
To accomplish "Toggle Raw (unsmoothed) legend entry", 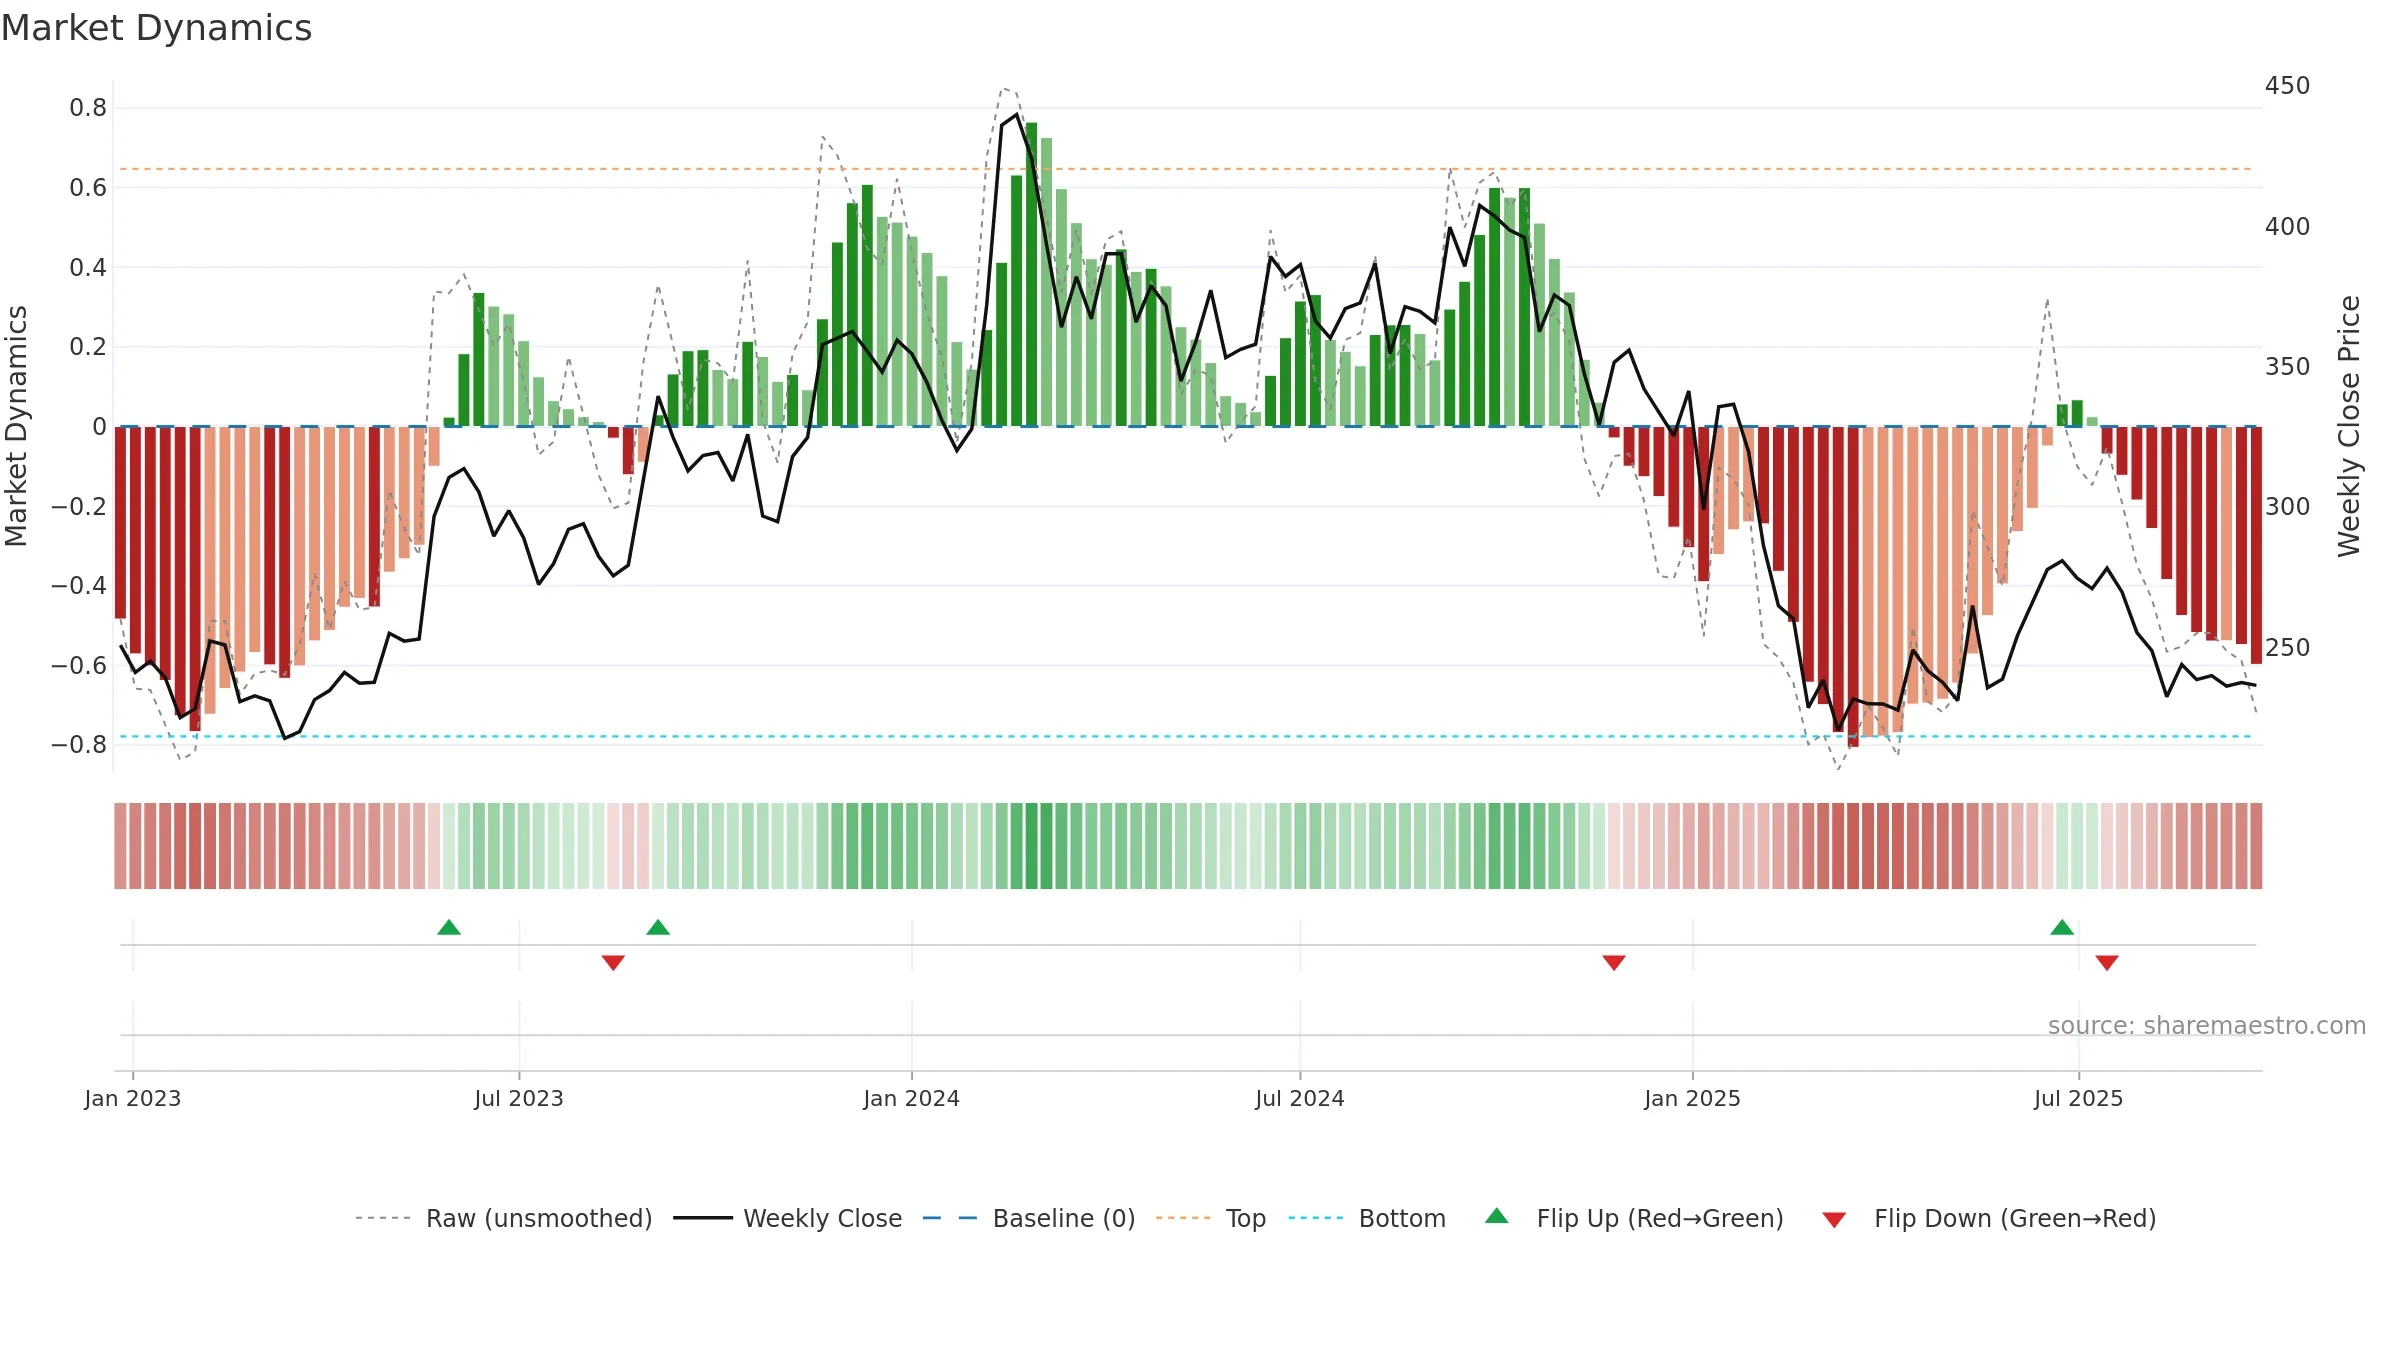I will 503,1218.
